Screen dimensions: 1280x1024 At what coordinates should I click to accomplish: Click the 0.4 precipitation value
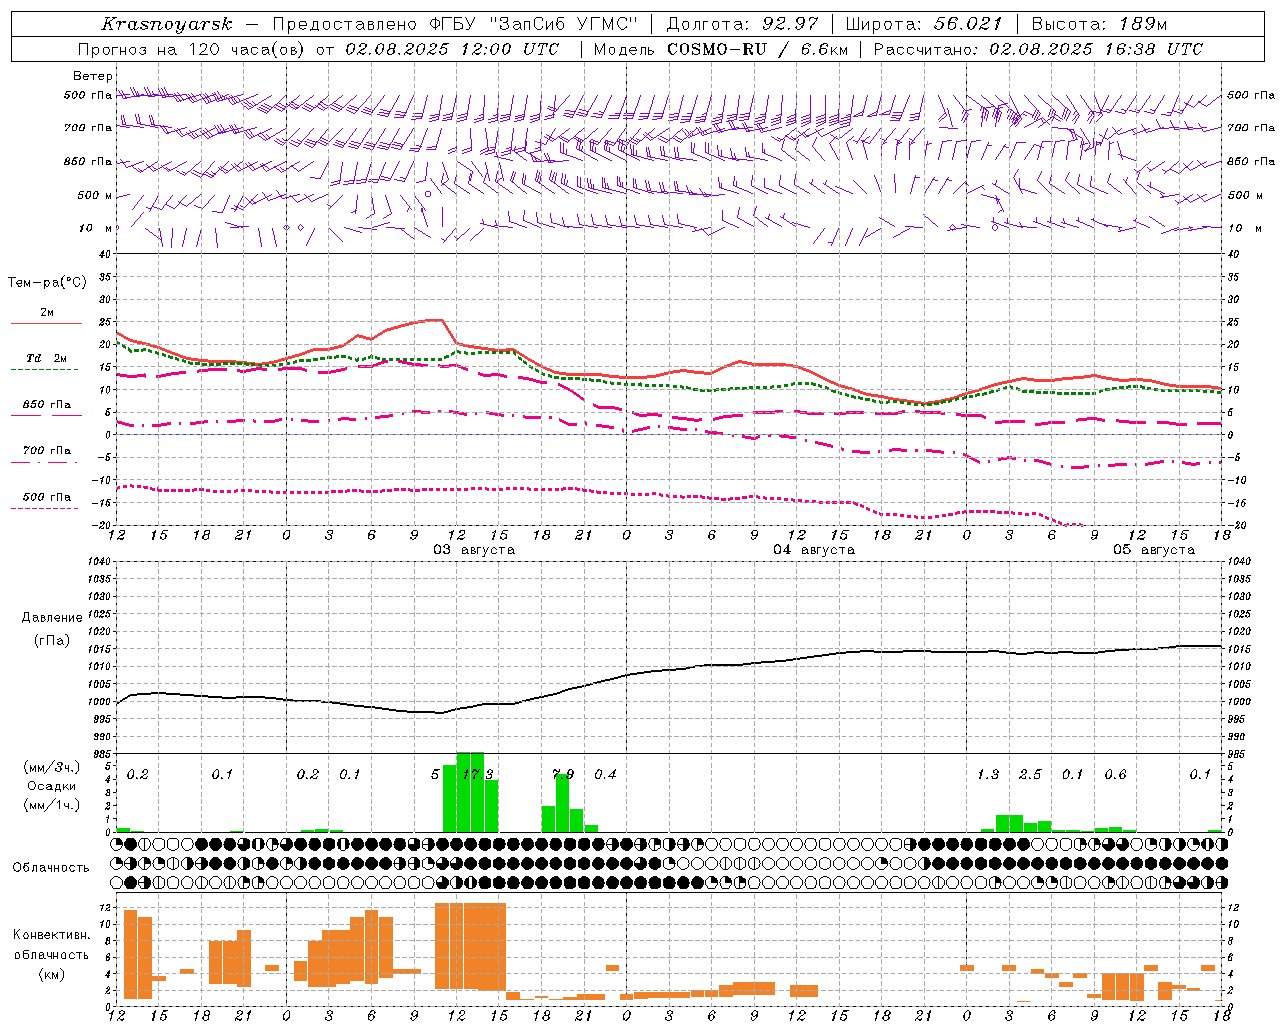(605, 774)
